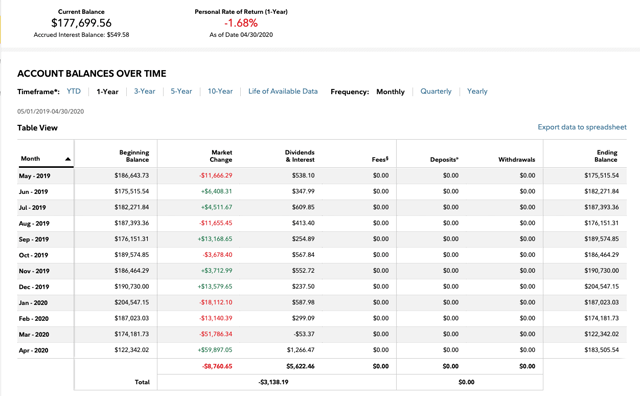Select the 1-Year timeframe

pyautogui.click(x=107, y=91)
